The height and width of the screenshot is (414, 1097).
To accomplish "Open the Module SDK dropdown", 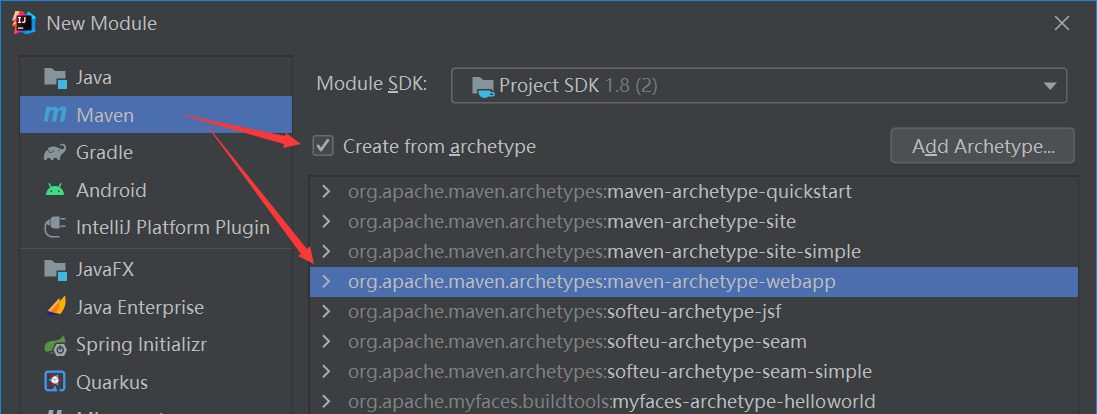I will (x=758, y=86).
